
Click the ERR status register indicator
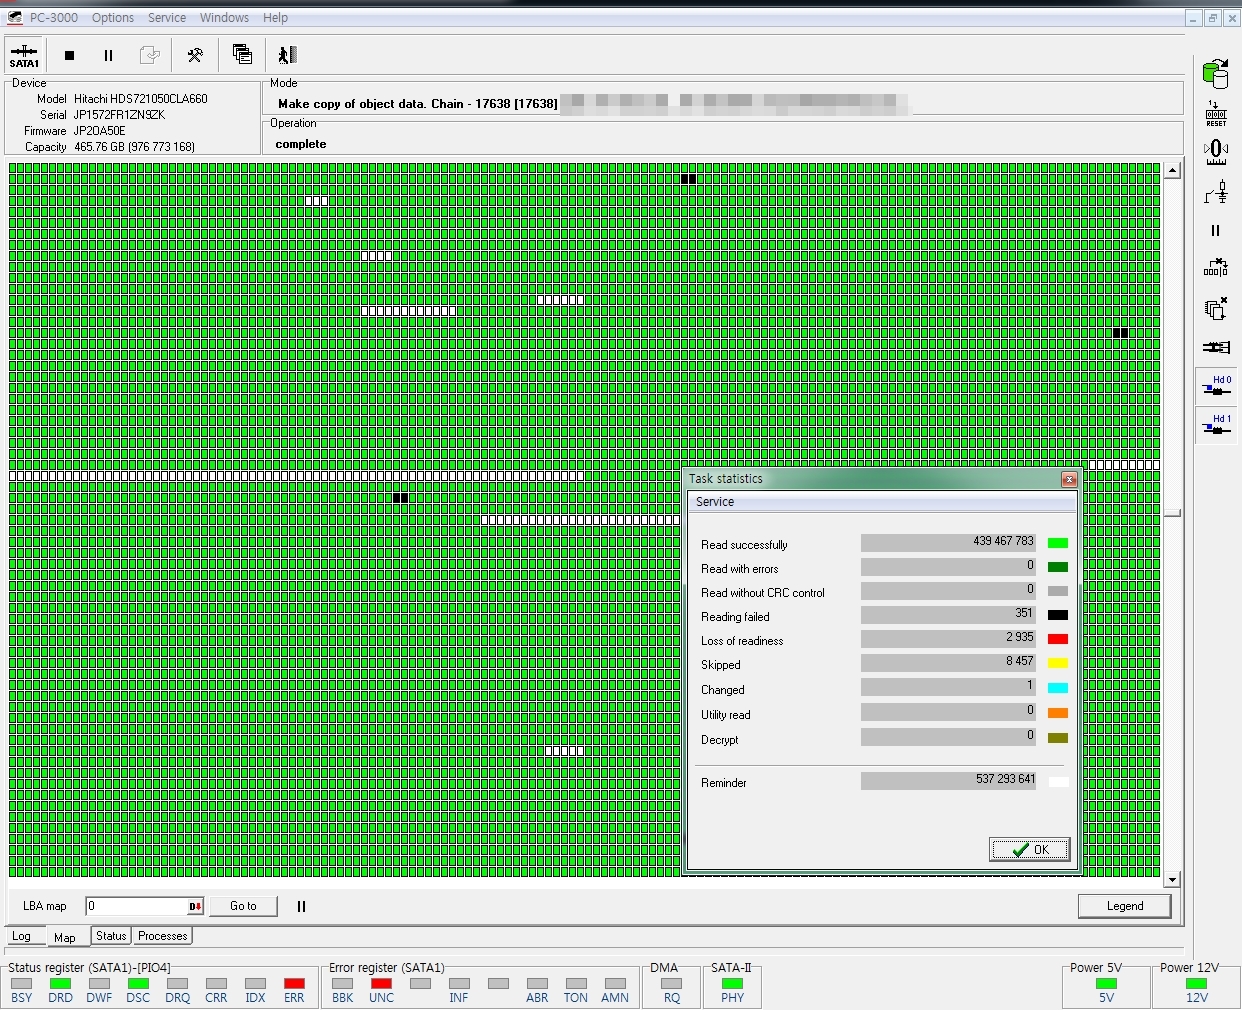(x=294, y=984)
